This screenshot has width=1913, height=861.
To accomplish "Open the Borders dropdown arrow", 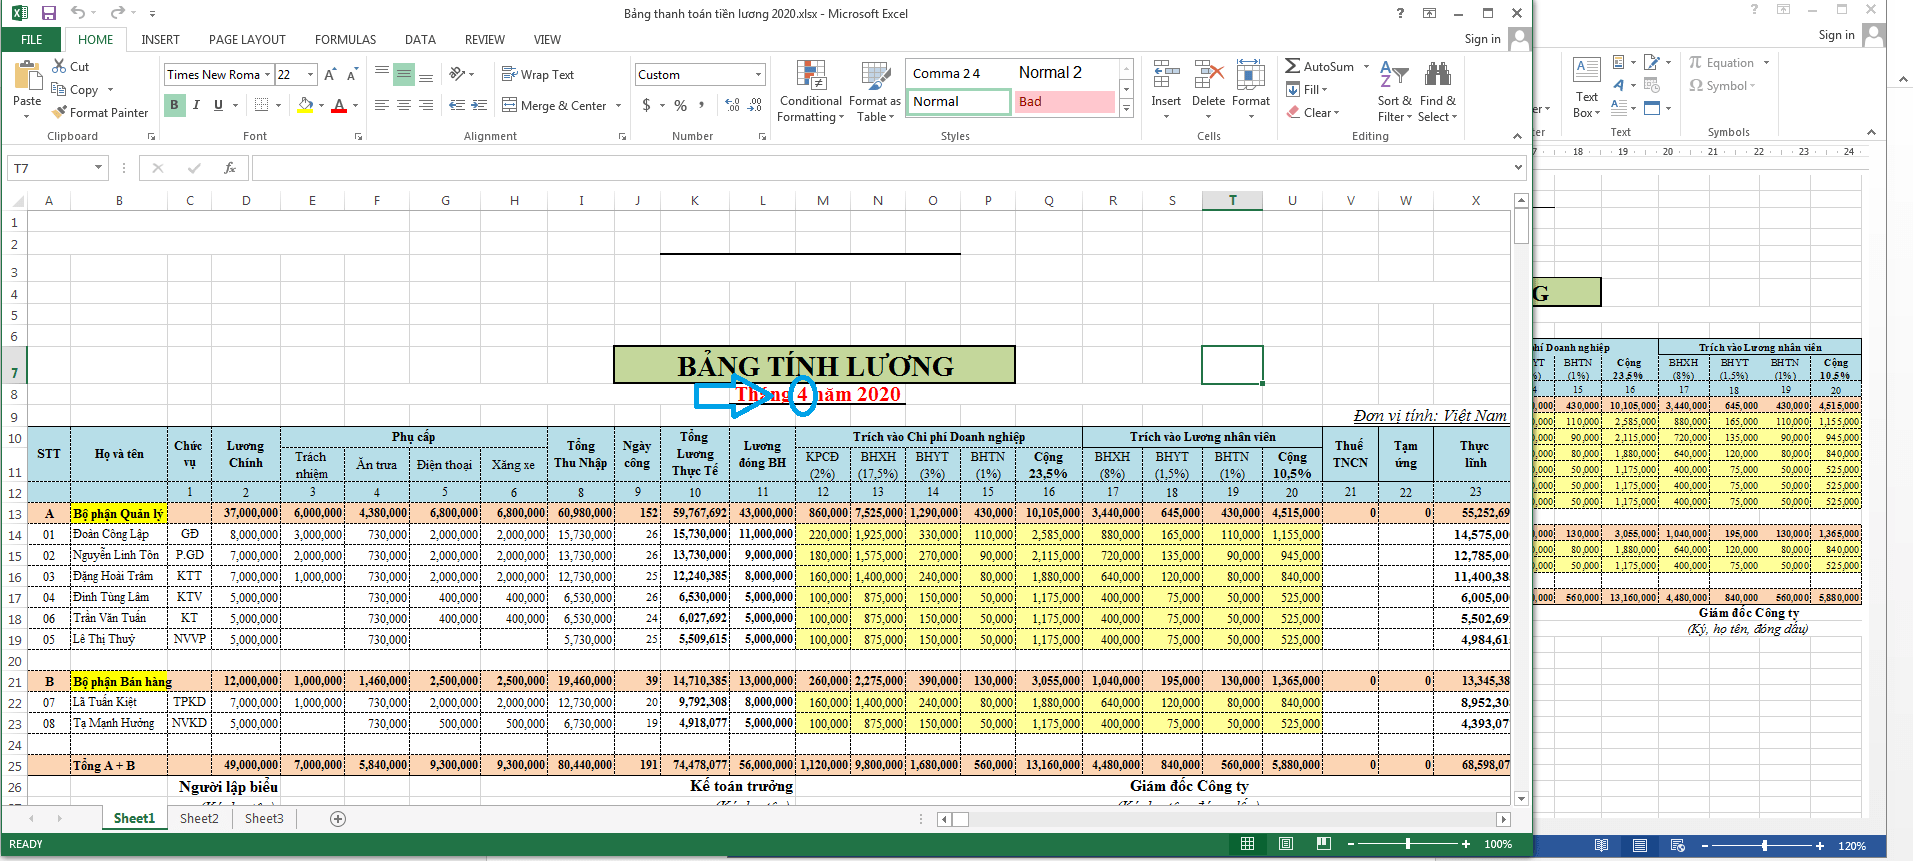I will click(278, 105).
